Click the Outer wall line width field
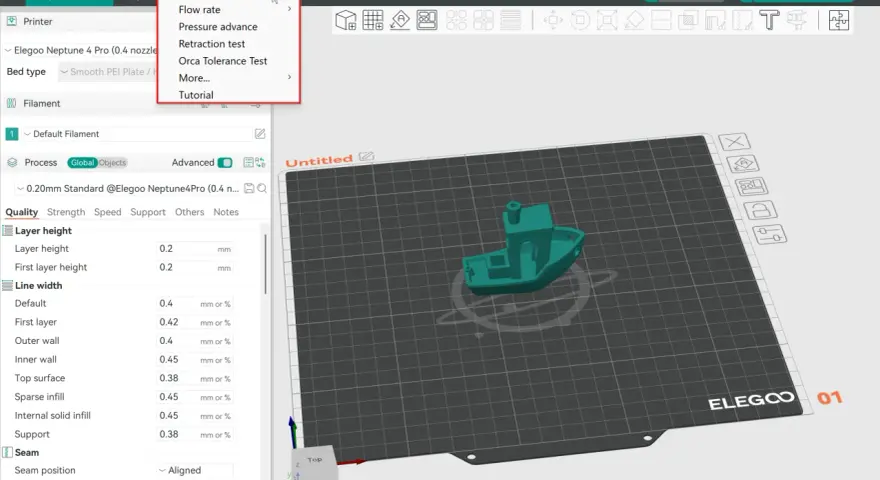The height and width of the screenshot is (480, 880). click(195, 341)
